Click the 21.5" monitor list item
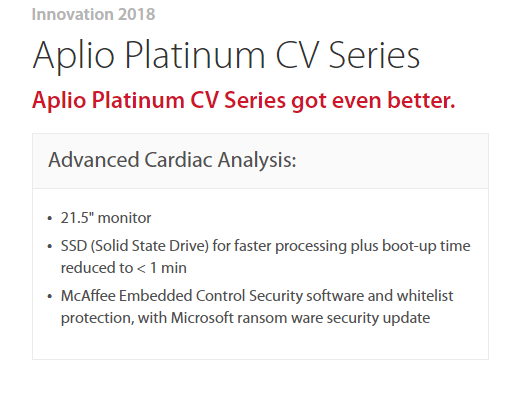This screenshot has width=507, height=408. pyautogui.click(x=106, y=218)
